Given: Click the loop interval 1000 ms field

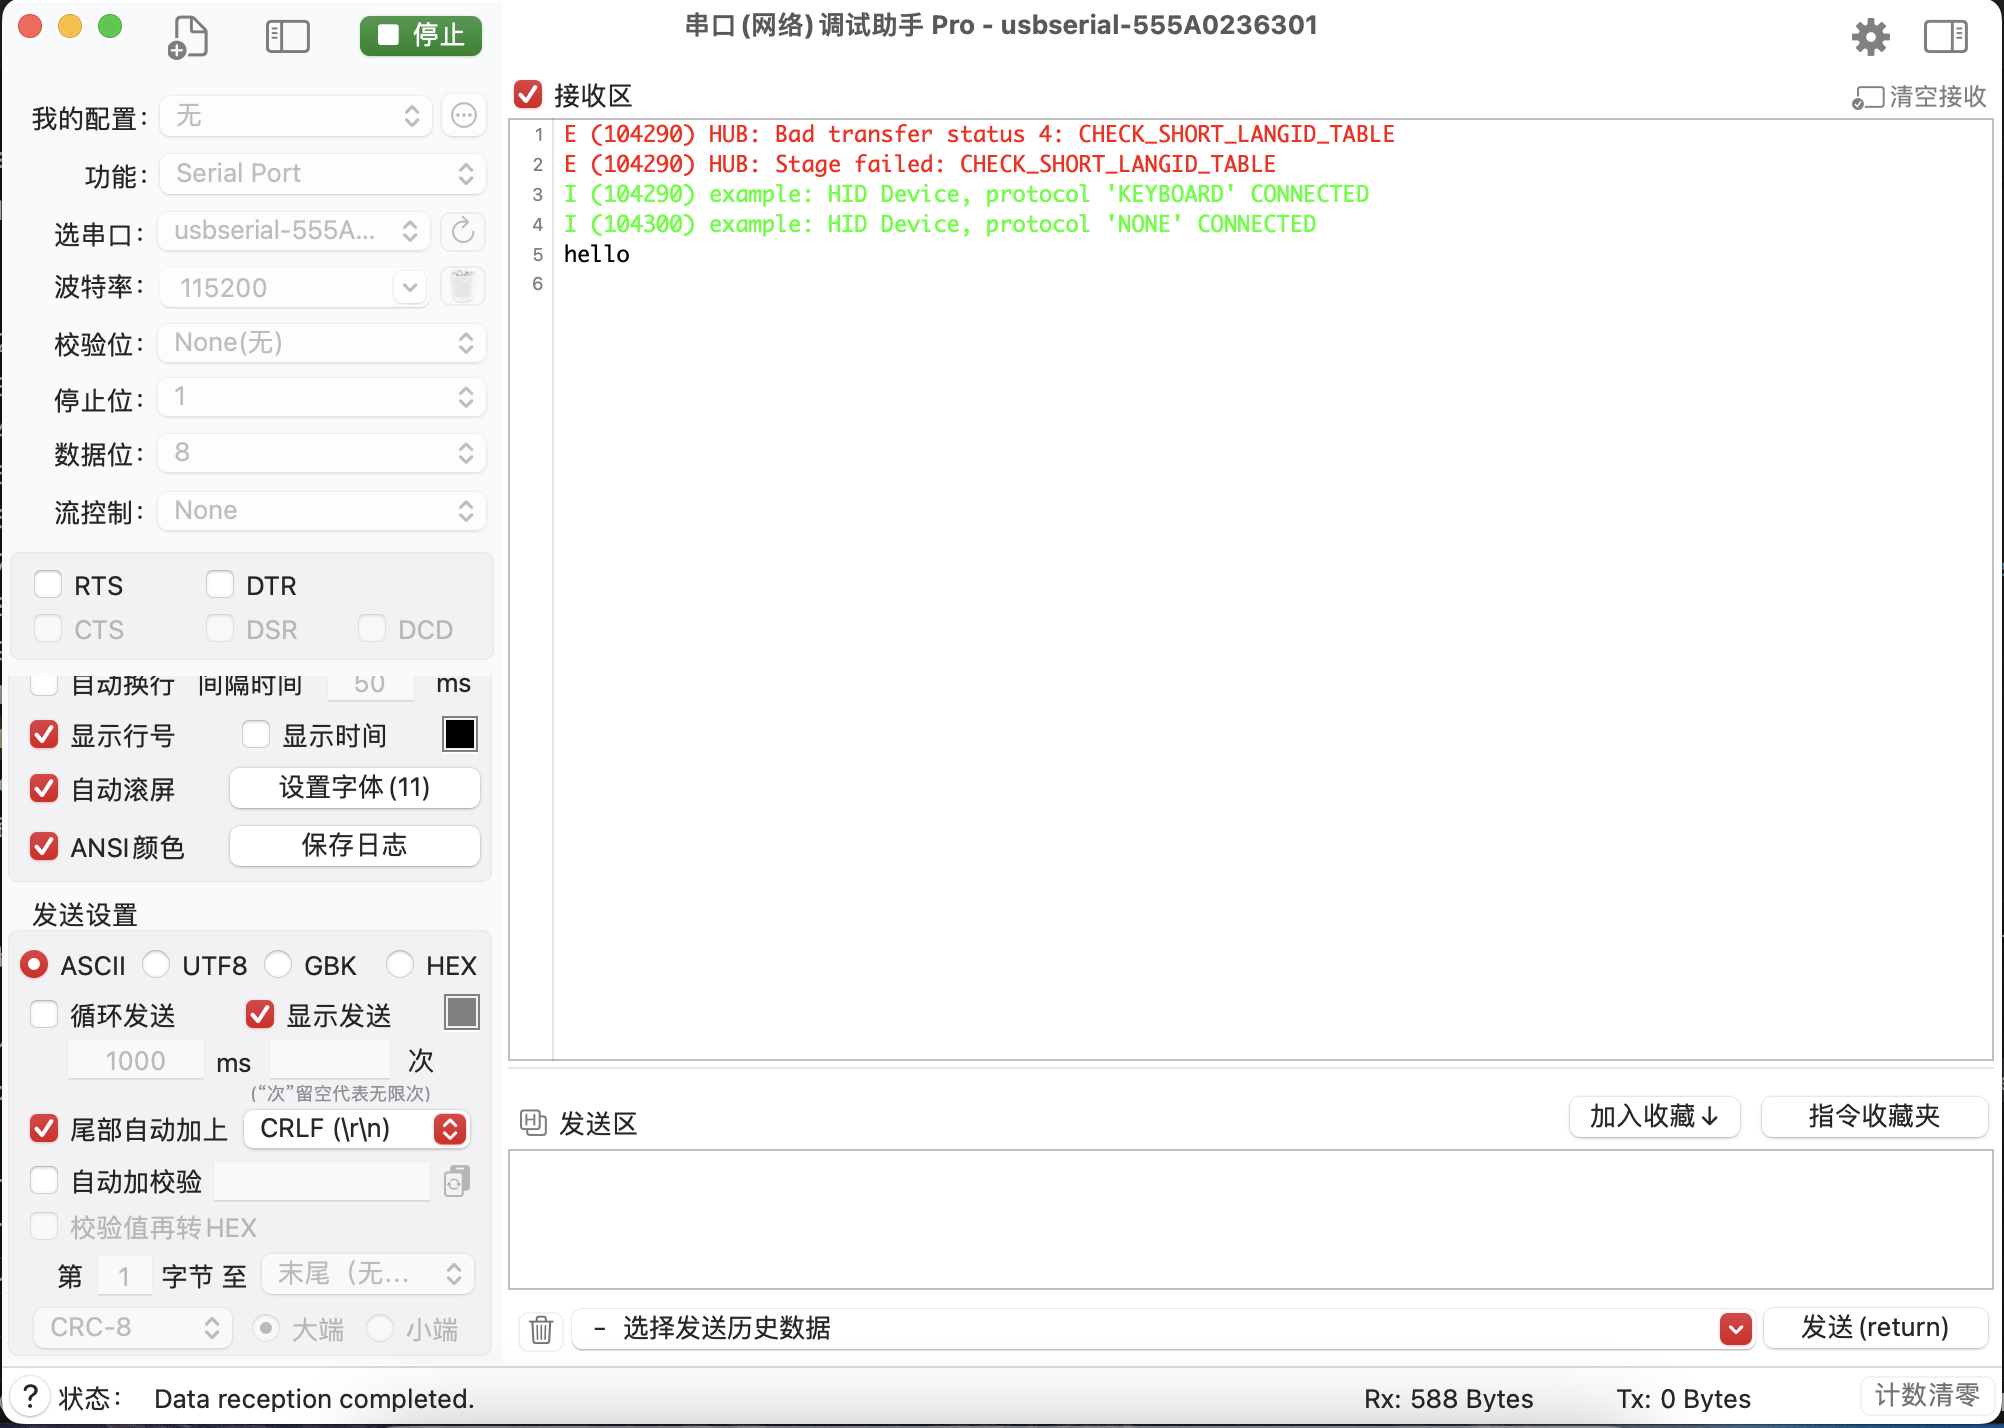Looking at the screenshot, I should pos(136,1061).
